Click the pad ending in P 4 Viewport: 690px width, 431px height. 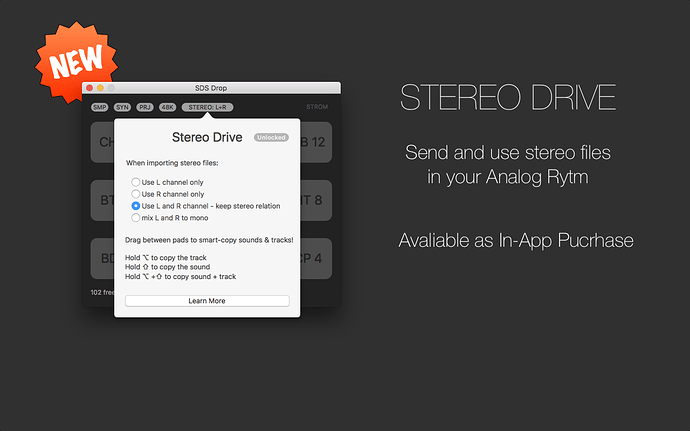(x=316, y=258)
